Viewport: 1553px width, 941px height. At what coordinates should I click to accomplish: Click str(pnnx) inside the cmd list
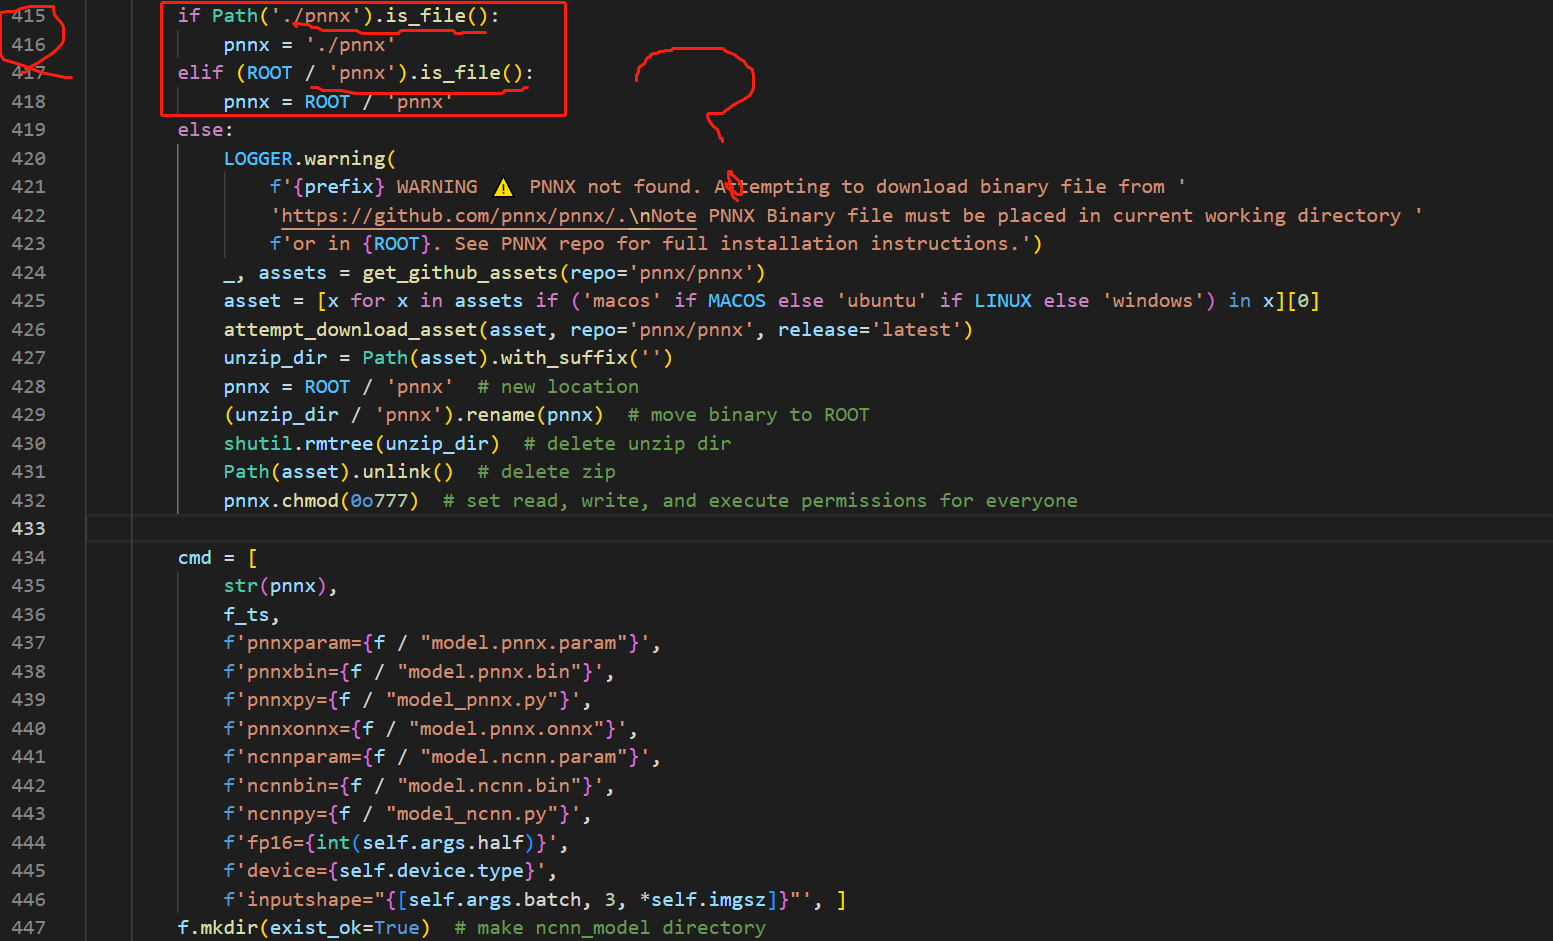[275, 585]
